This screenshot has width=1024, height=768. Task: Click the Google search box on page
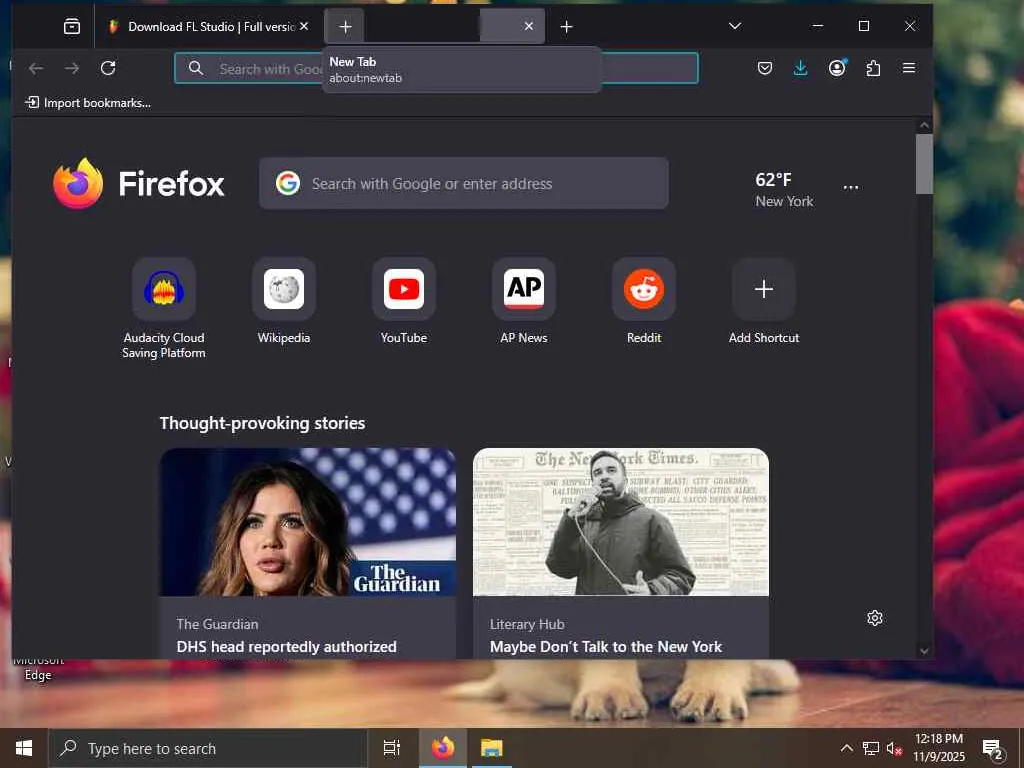pyautogui.click(x=464, y=184)
